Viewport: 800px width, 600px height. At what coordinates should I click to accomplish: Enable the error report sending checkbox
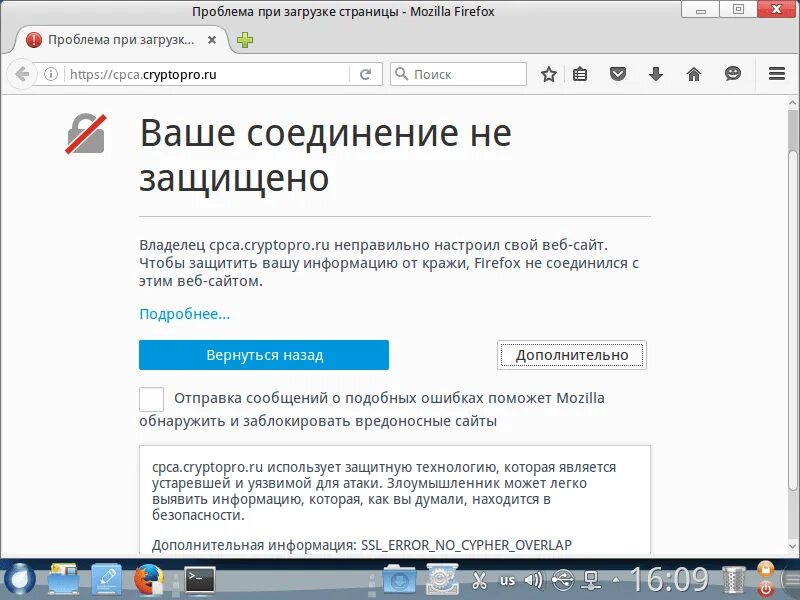click(152, 399)
